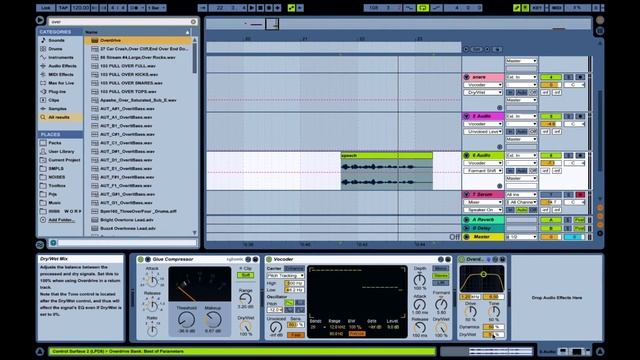The height and width of the screenshot is (360, 640).
Task: Open the Formant Shift parameter dropdown
Action: [483, 171]
